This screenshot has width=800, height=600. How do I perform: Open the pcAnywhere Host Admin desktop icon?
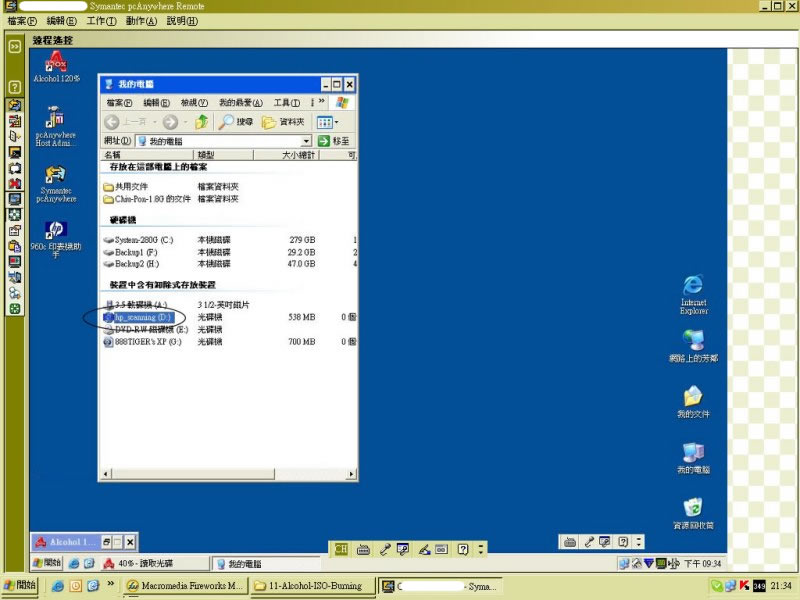pyautogui.click(x=56, y=126)
